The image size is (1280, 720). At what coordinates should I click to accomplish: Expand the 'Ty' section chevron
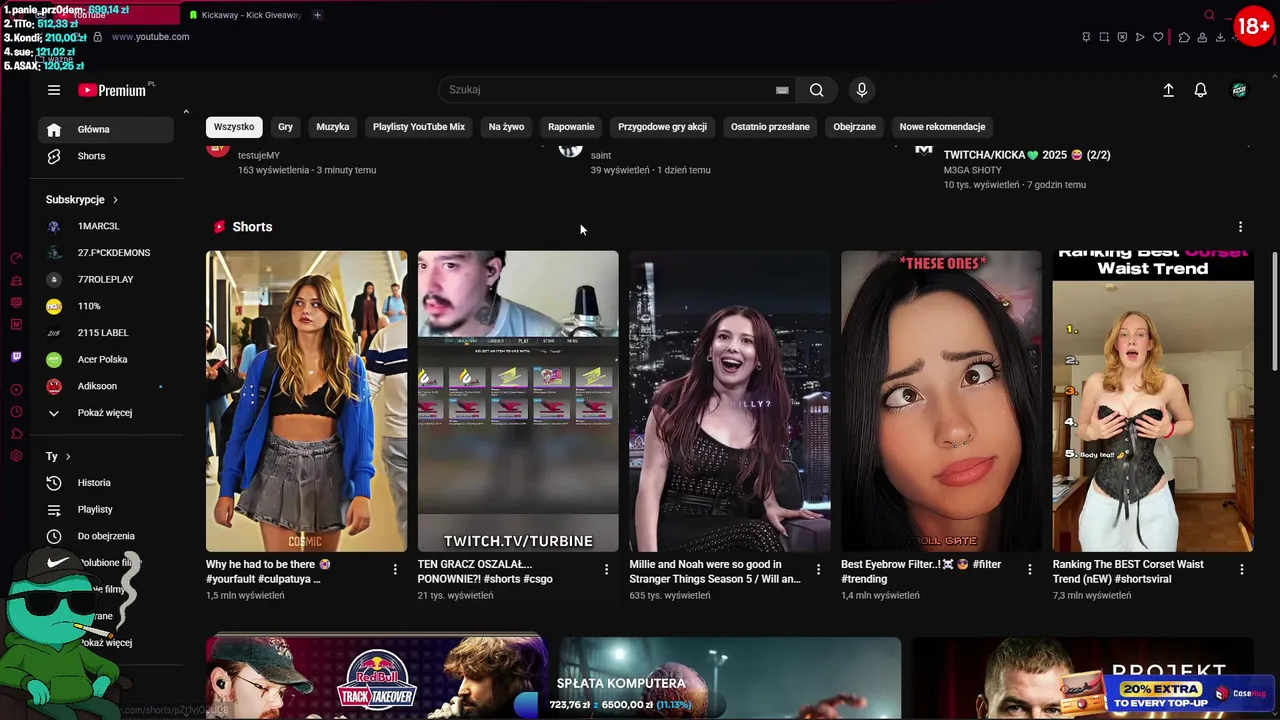click(x=68, y=457)
